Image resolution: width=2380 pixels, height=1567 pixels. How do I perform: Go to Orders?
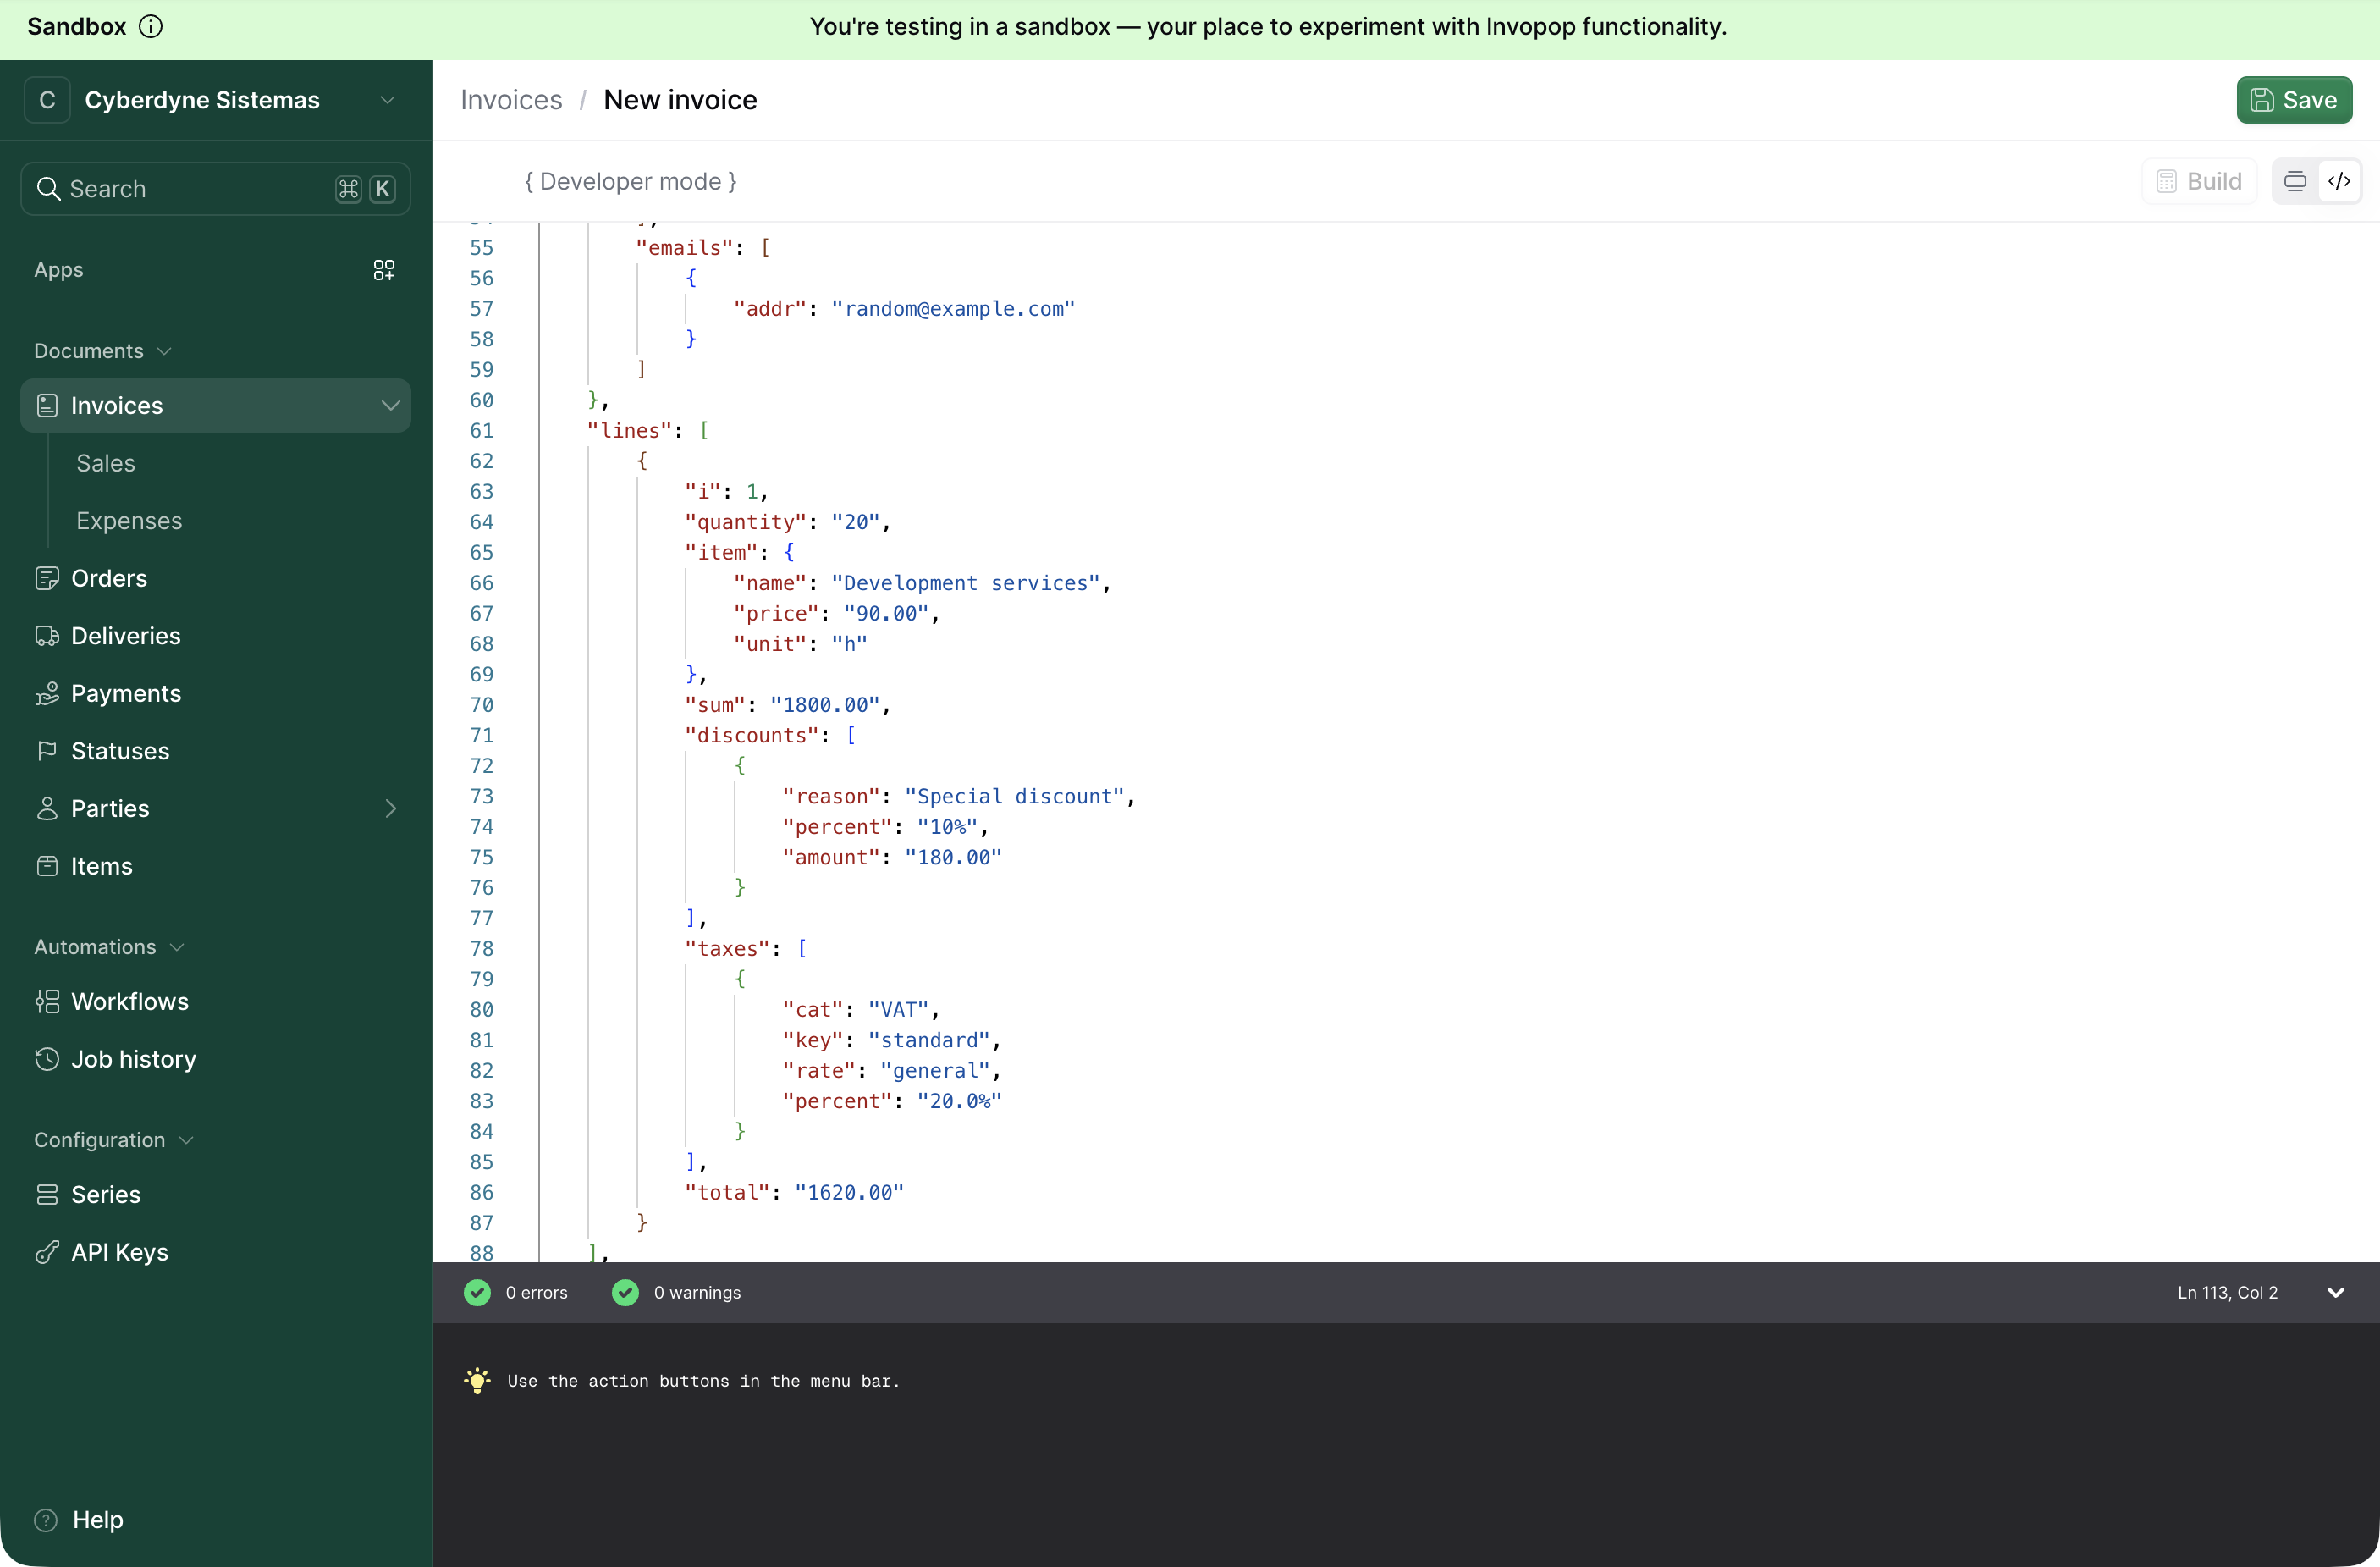pyautogui.click(x=109, y=578)
